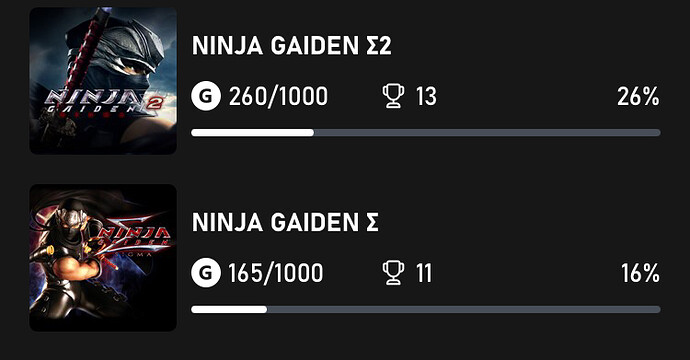The image size is (690, 360).
Task: Click the Ninja Gaiden 2 logo on cover
Action: (x=105, y=103)
